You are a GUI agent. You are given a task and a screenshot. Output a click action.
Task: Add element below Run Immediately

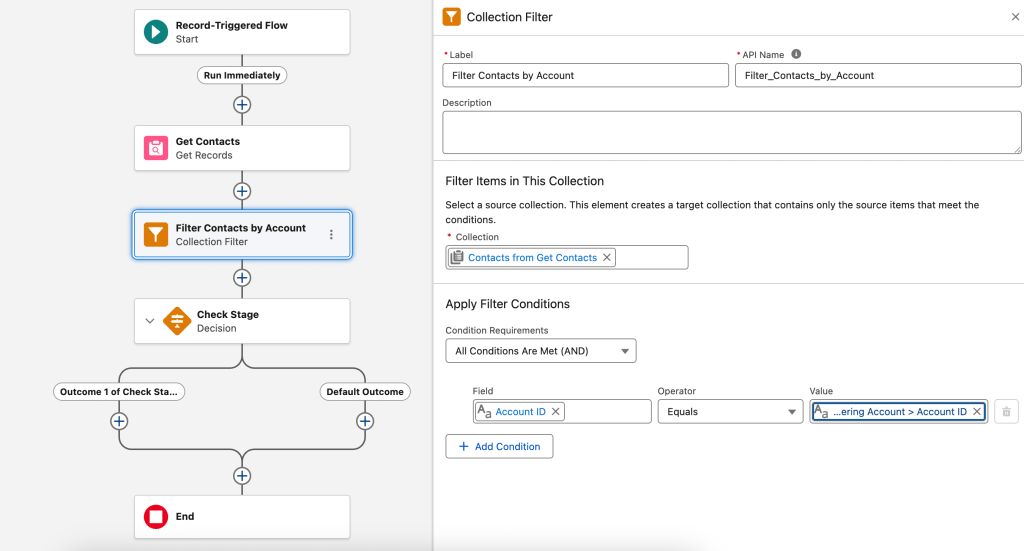[242, 104]
